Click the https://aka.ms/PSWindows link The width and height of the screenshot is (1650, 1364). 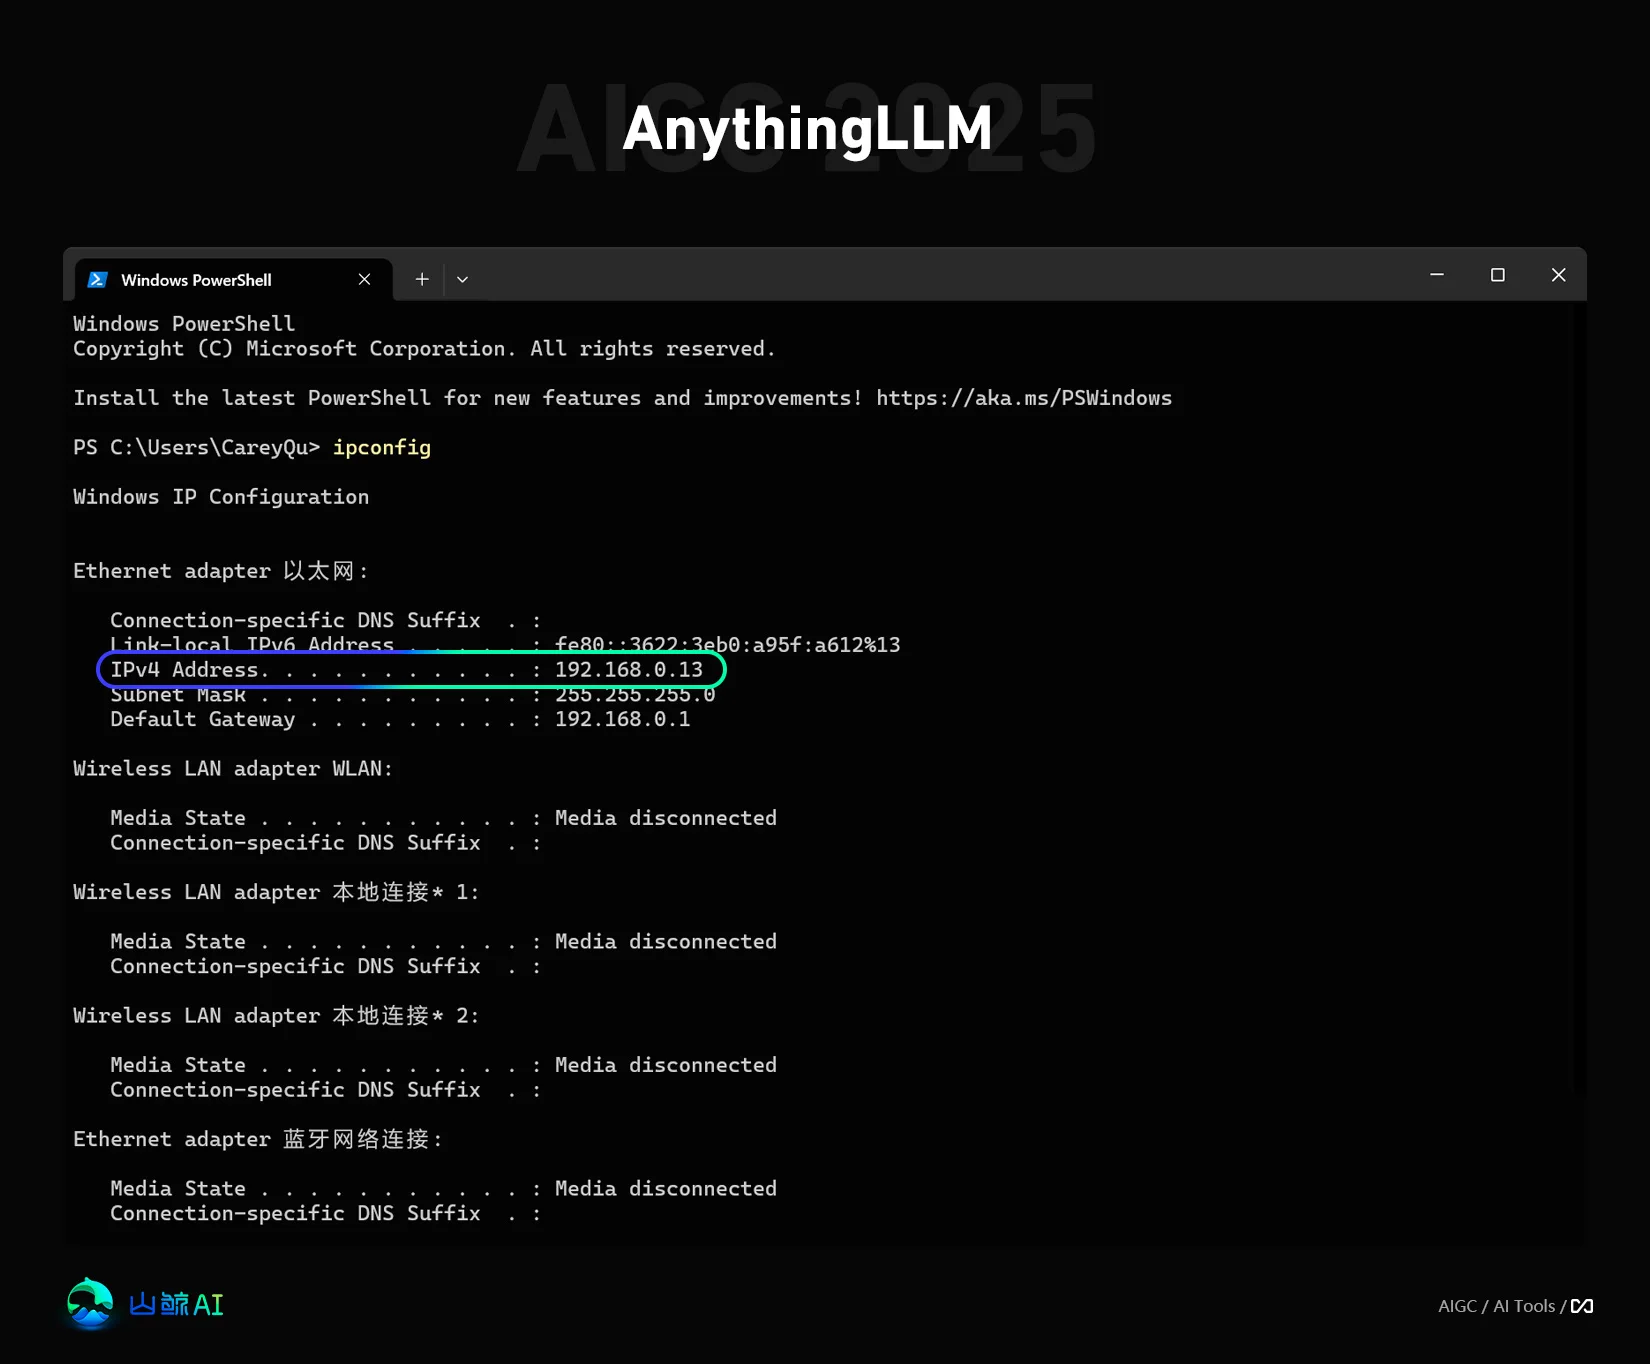point(1024,398)
